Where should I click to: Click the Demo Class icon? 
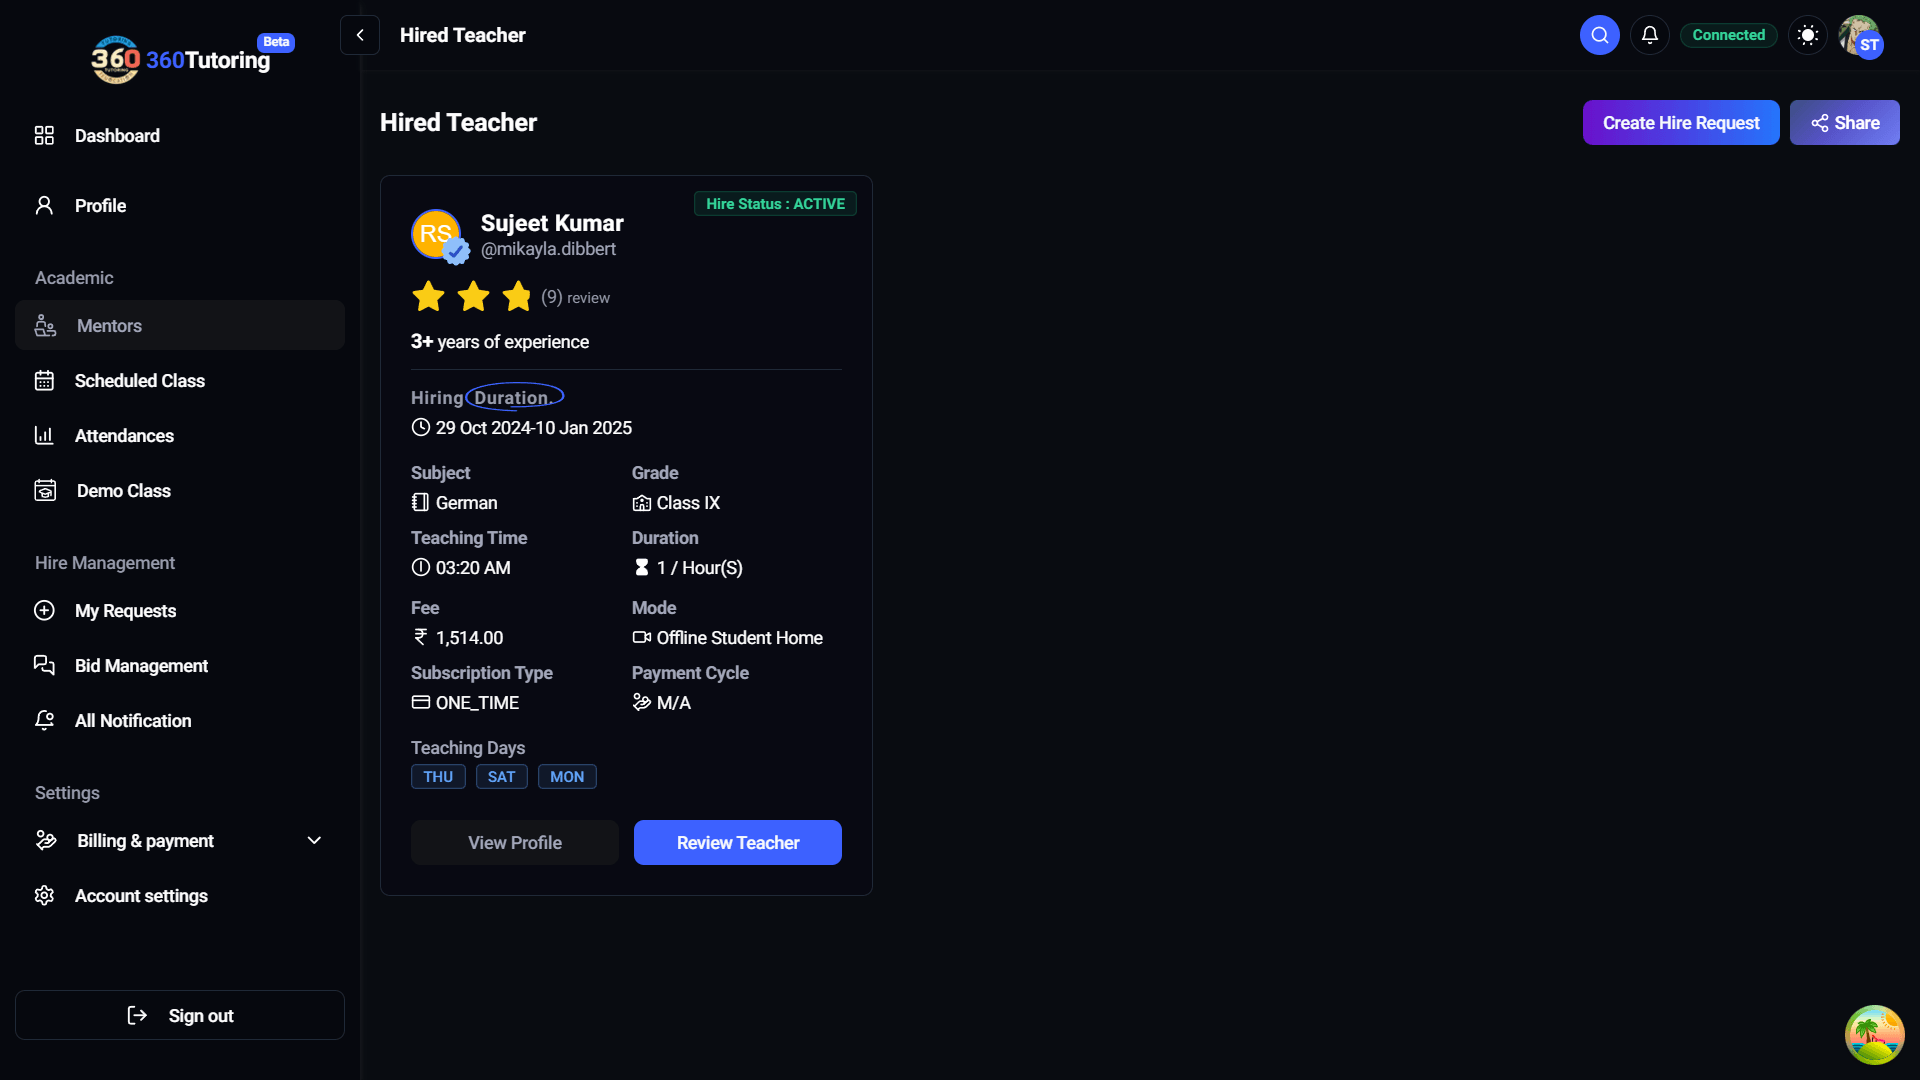45,491
